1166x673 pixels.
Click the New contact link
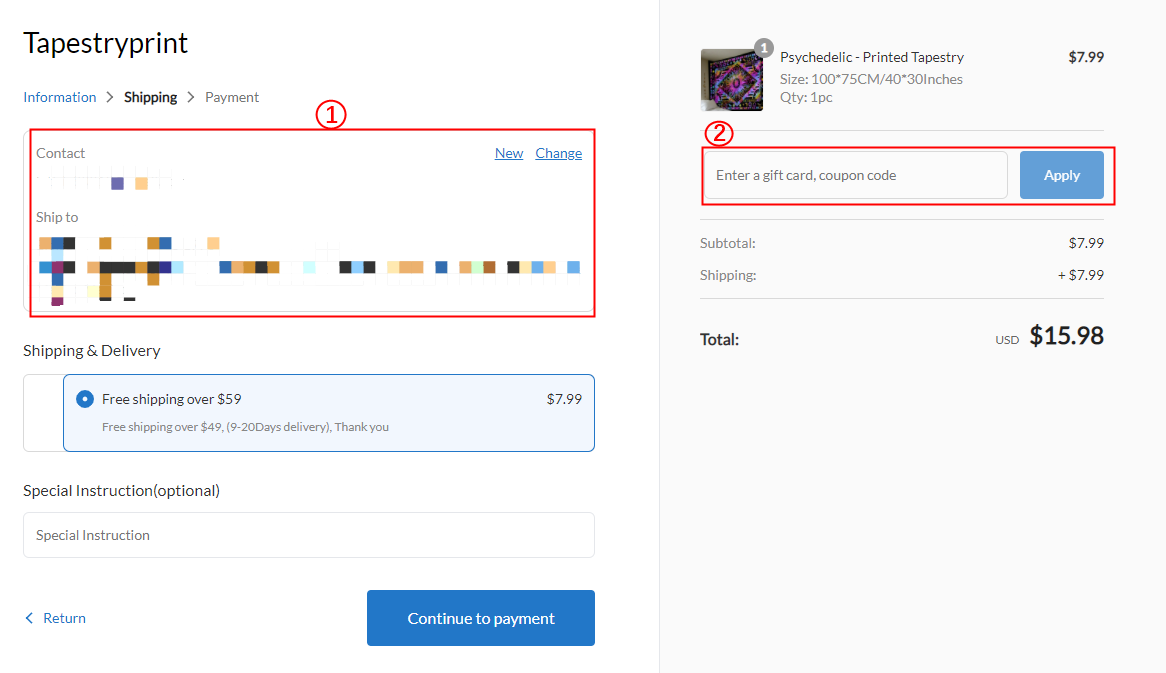click(509, 153)
